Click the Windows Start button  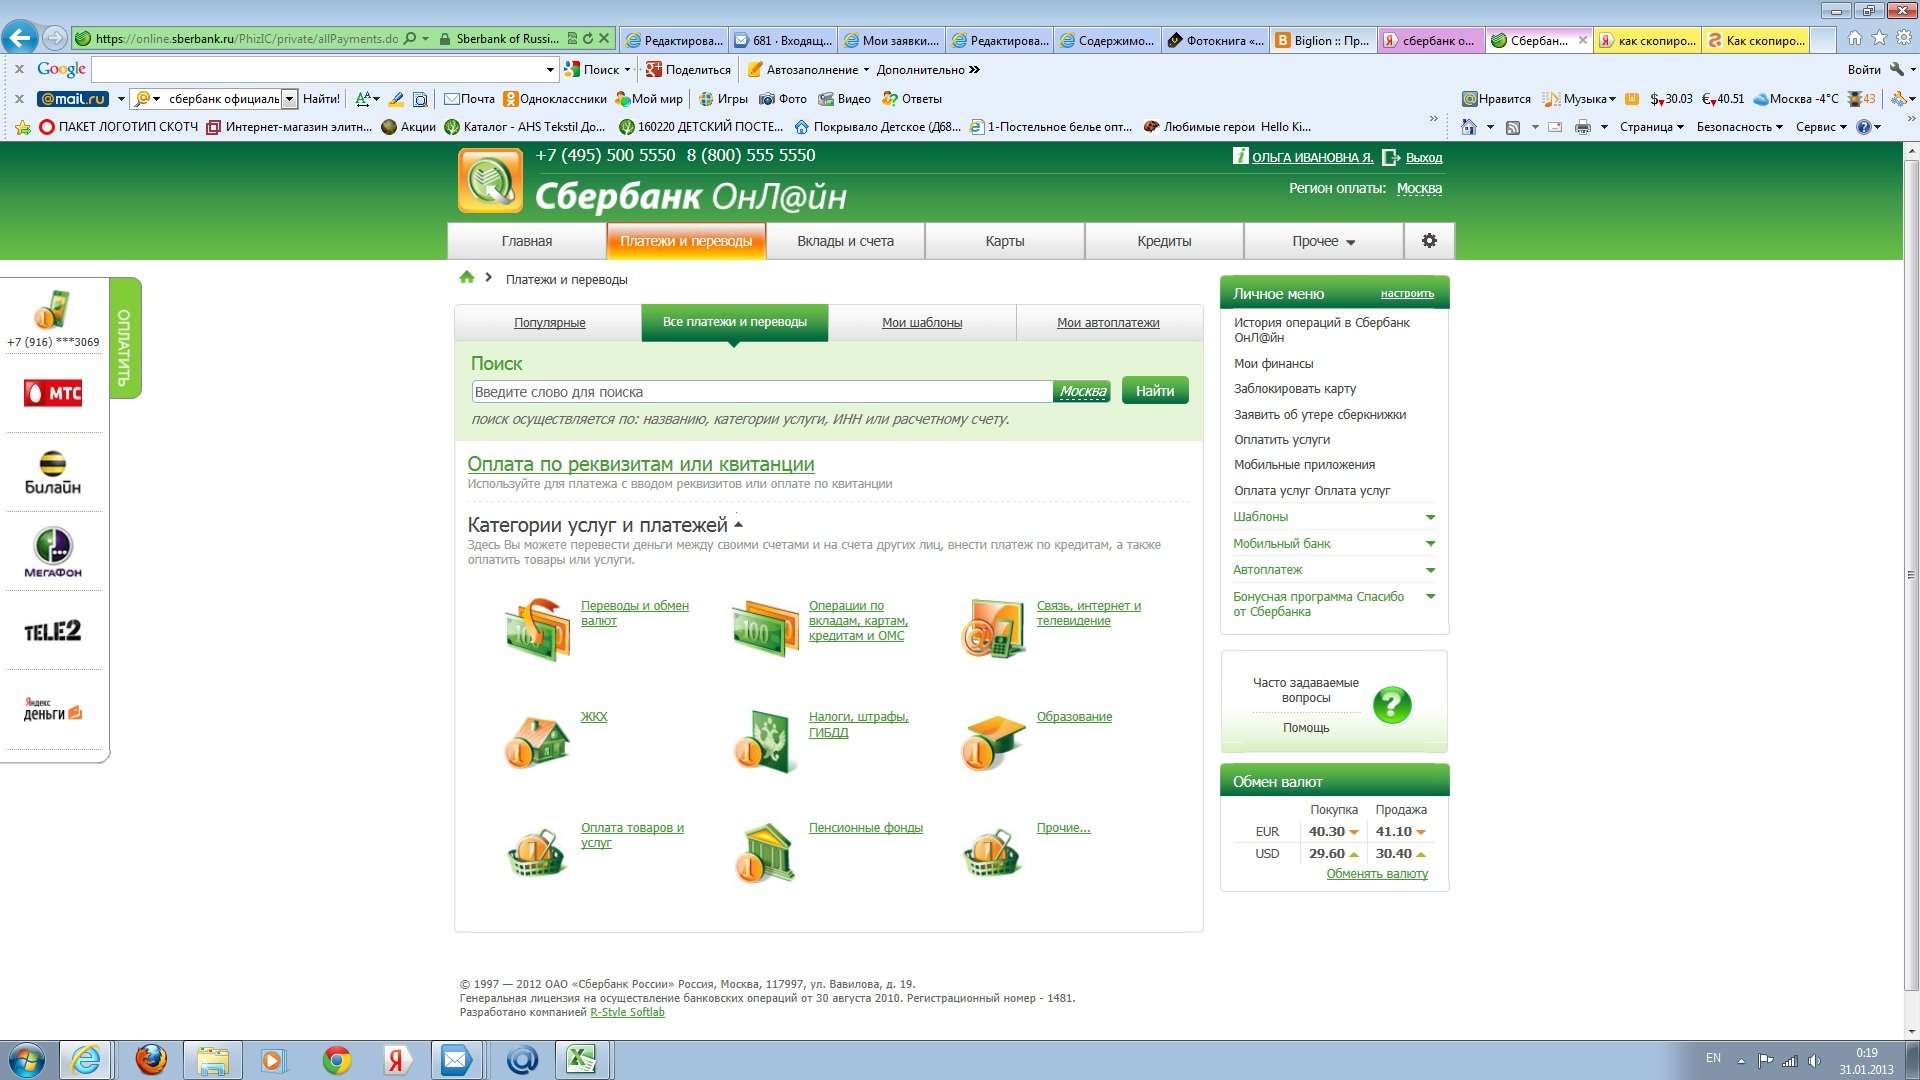click(x=26, y=1060)
